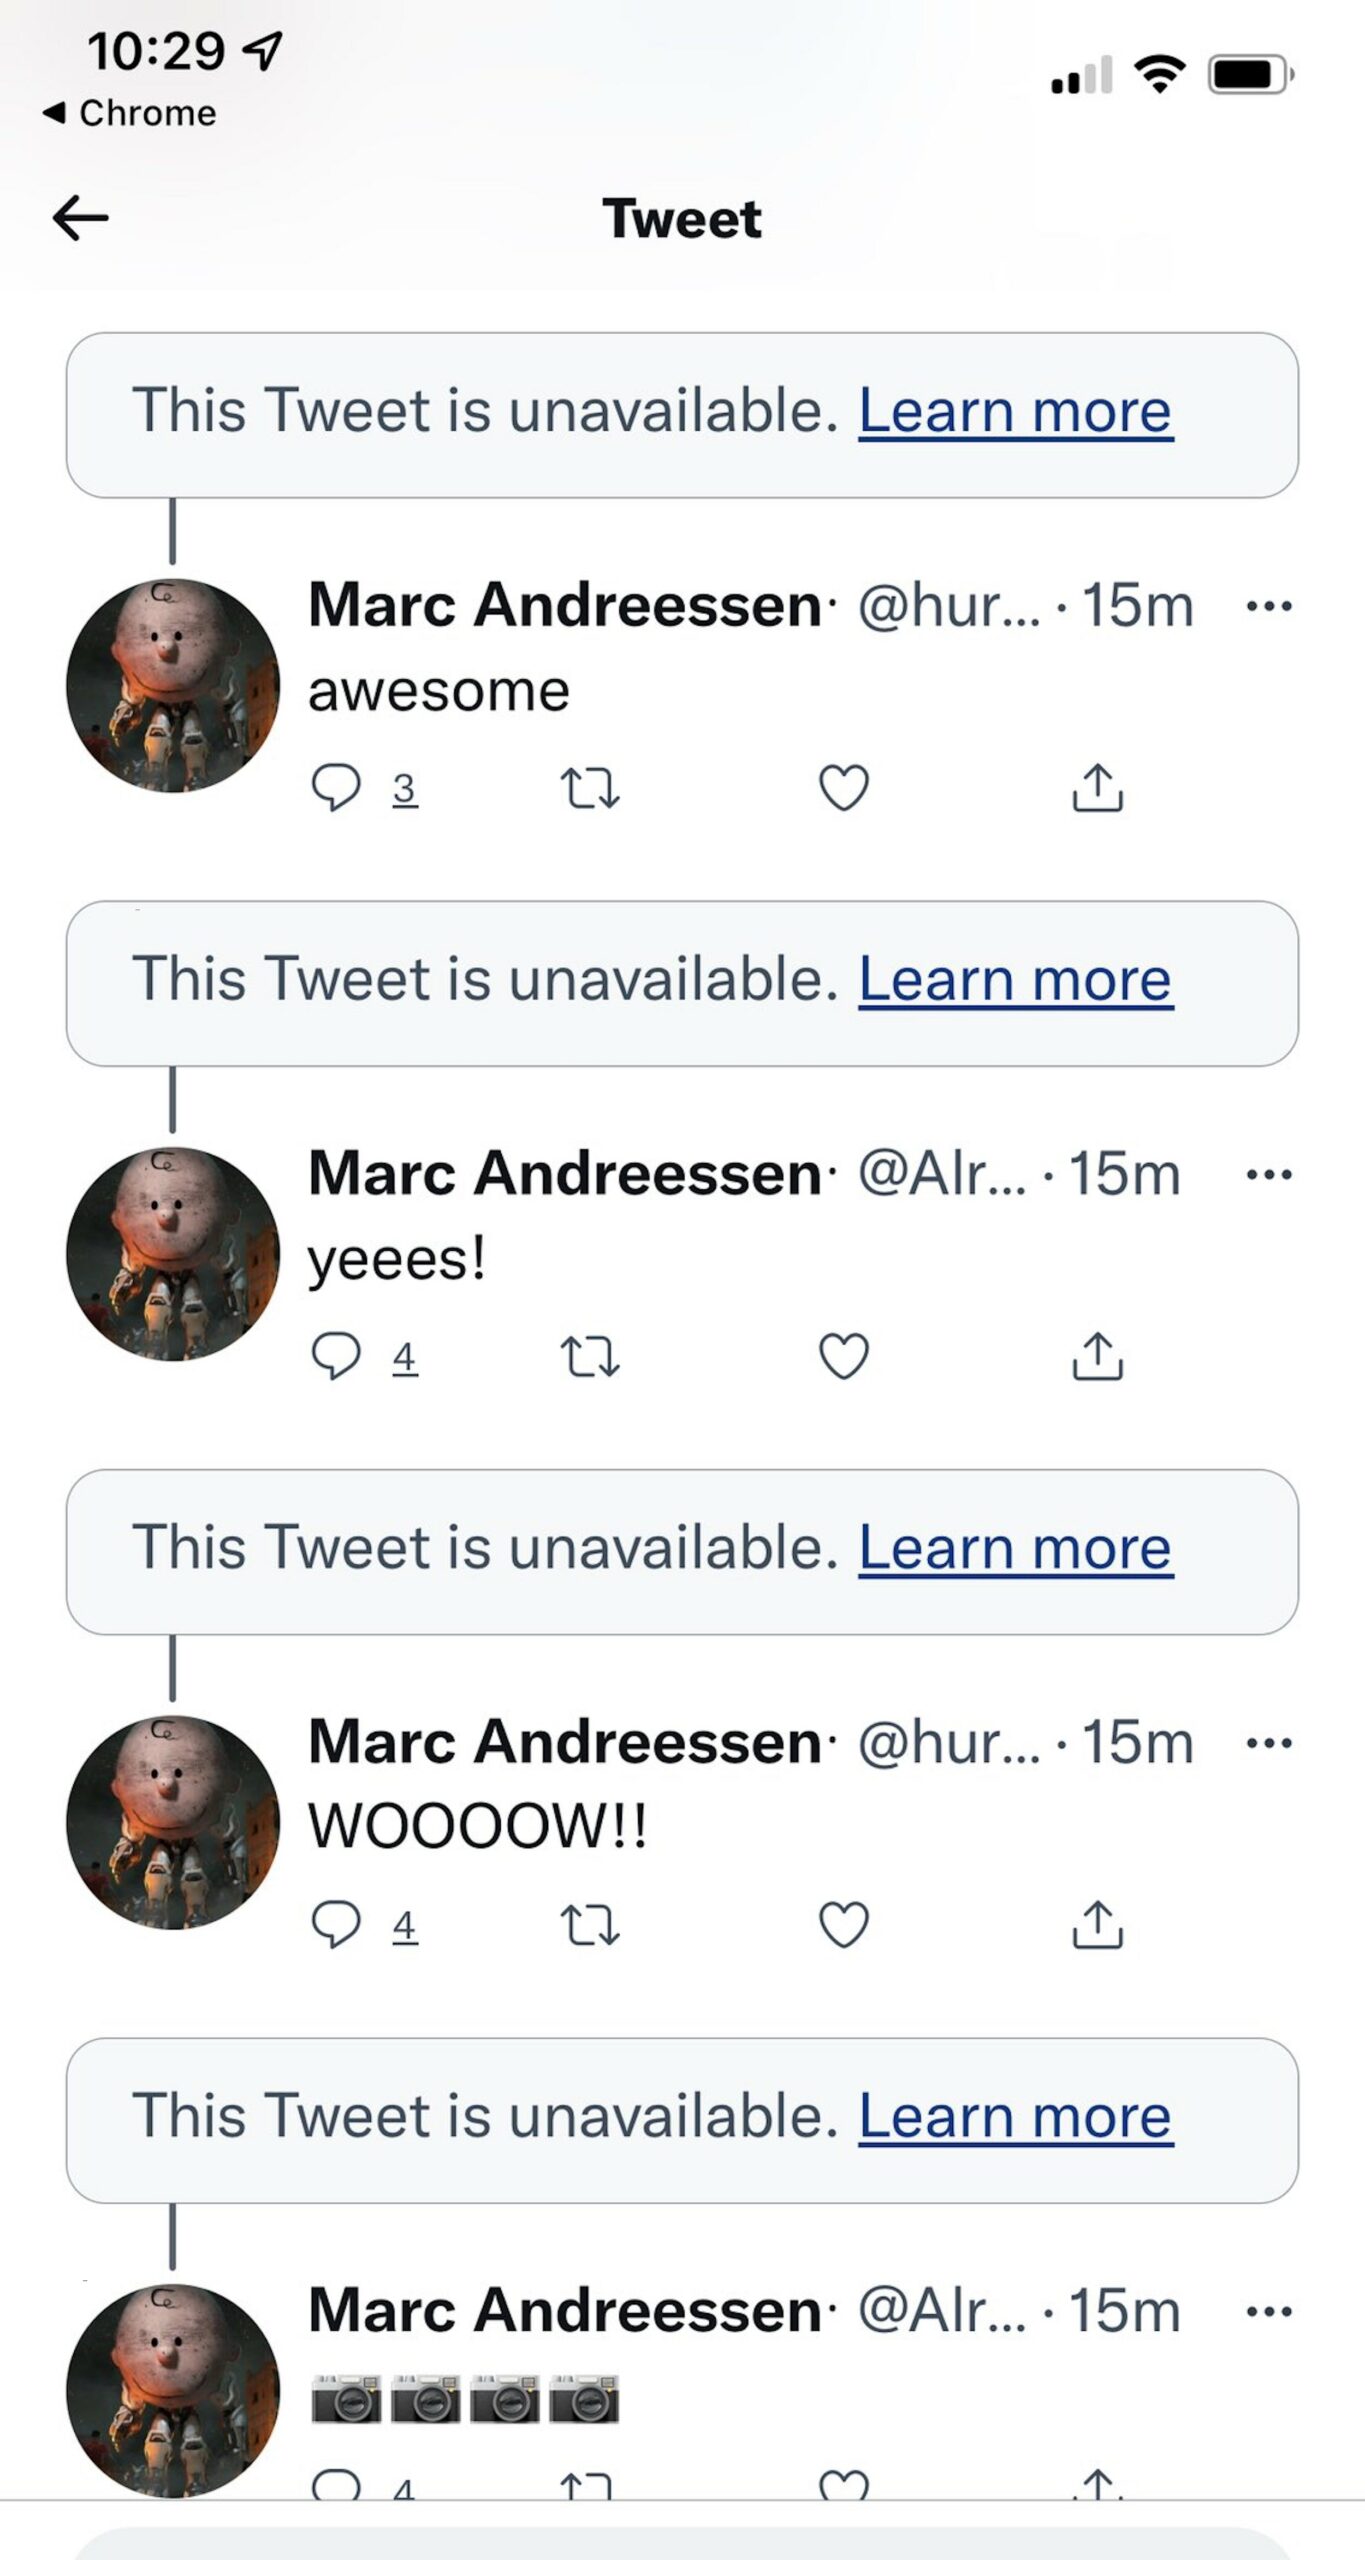Retweet the "yeees!" tweet
This screenshot has width=1365, height=2560.
590,1356
